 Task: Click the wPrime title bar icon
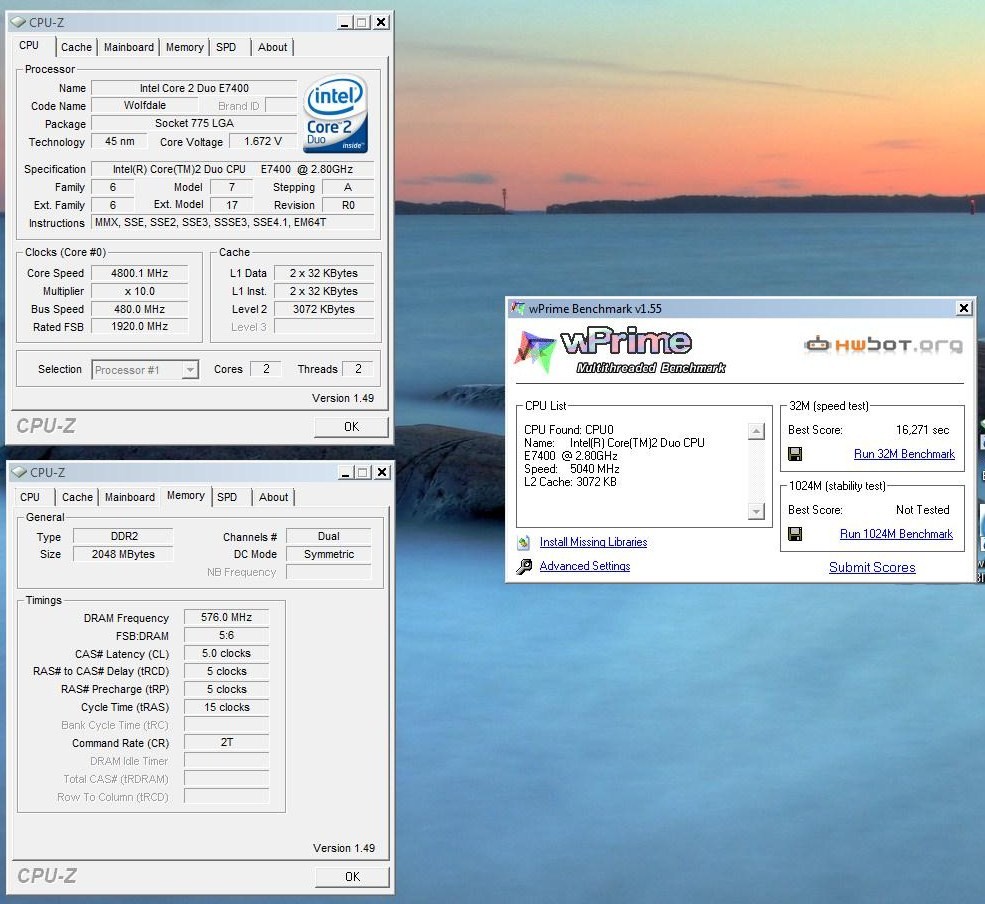click(518, 308)
